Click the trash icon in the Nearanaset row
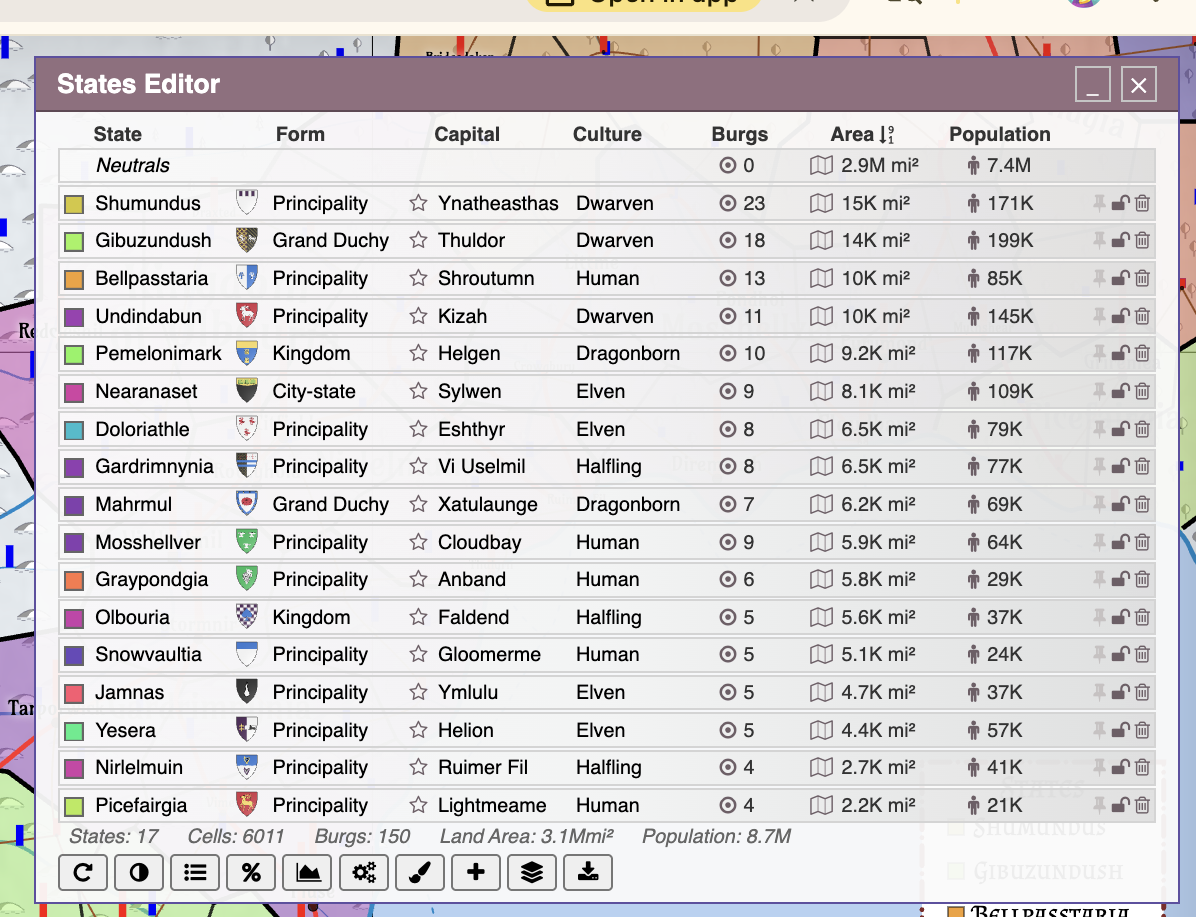 click(1142, 391)
